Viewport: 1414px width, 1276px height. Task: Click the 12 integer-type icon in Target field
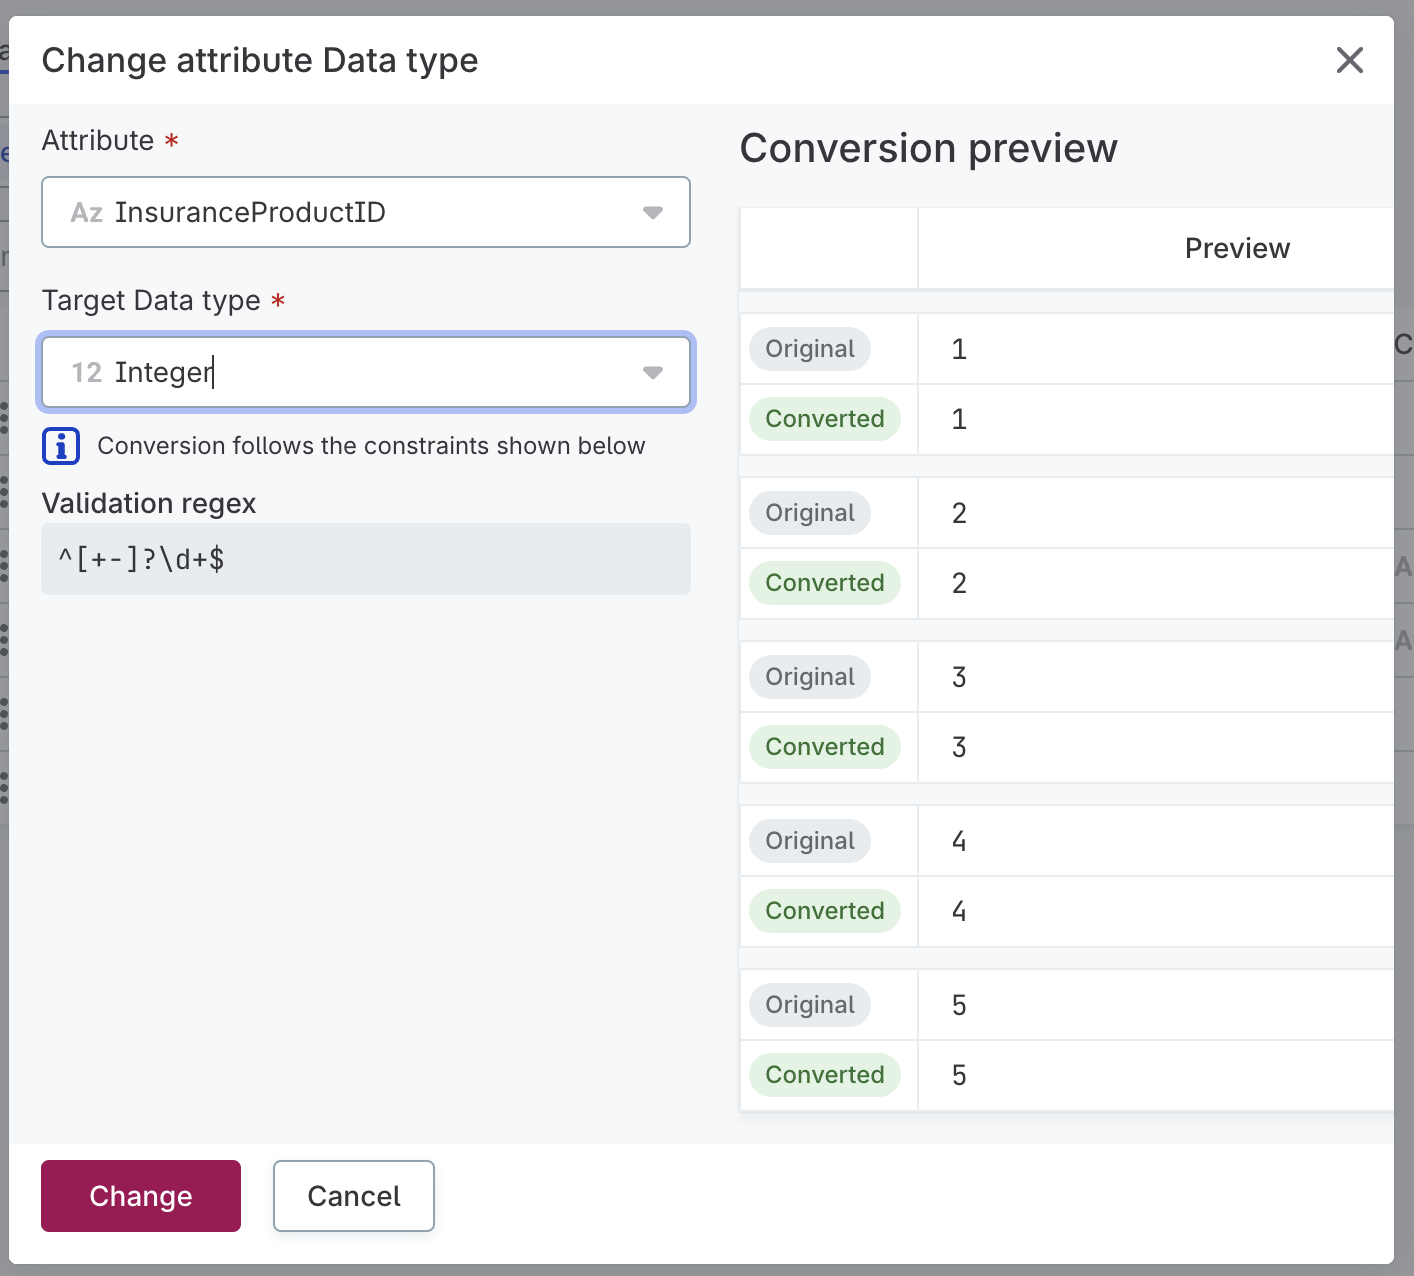pos(86,372)
